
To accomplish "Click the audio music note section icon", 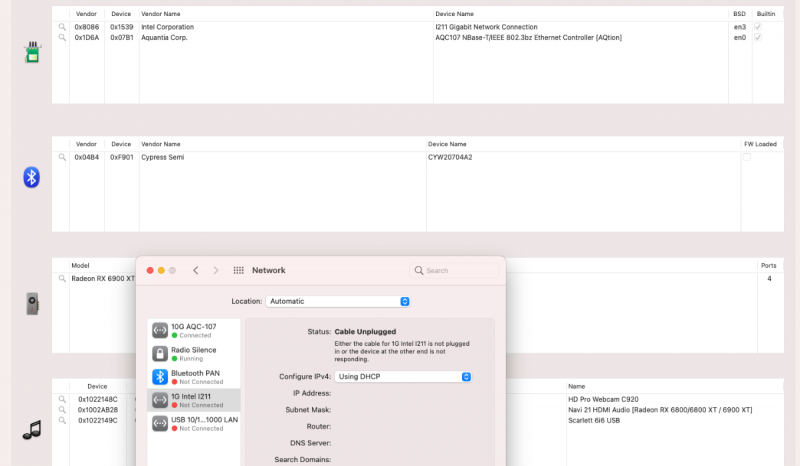I will click(32, 430).
